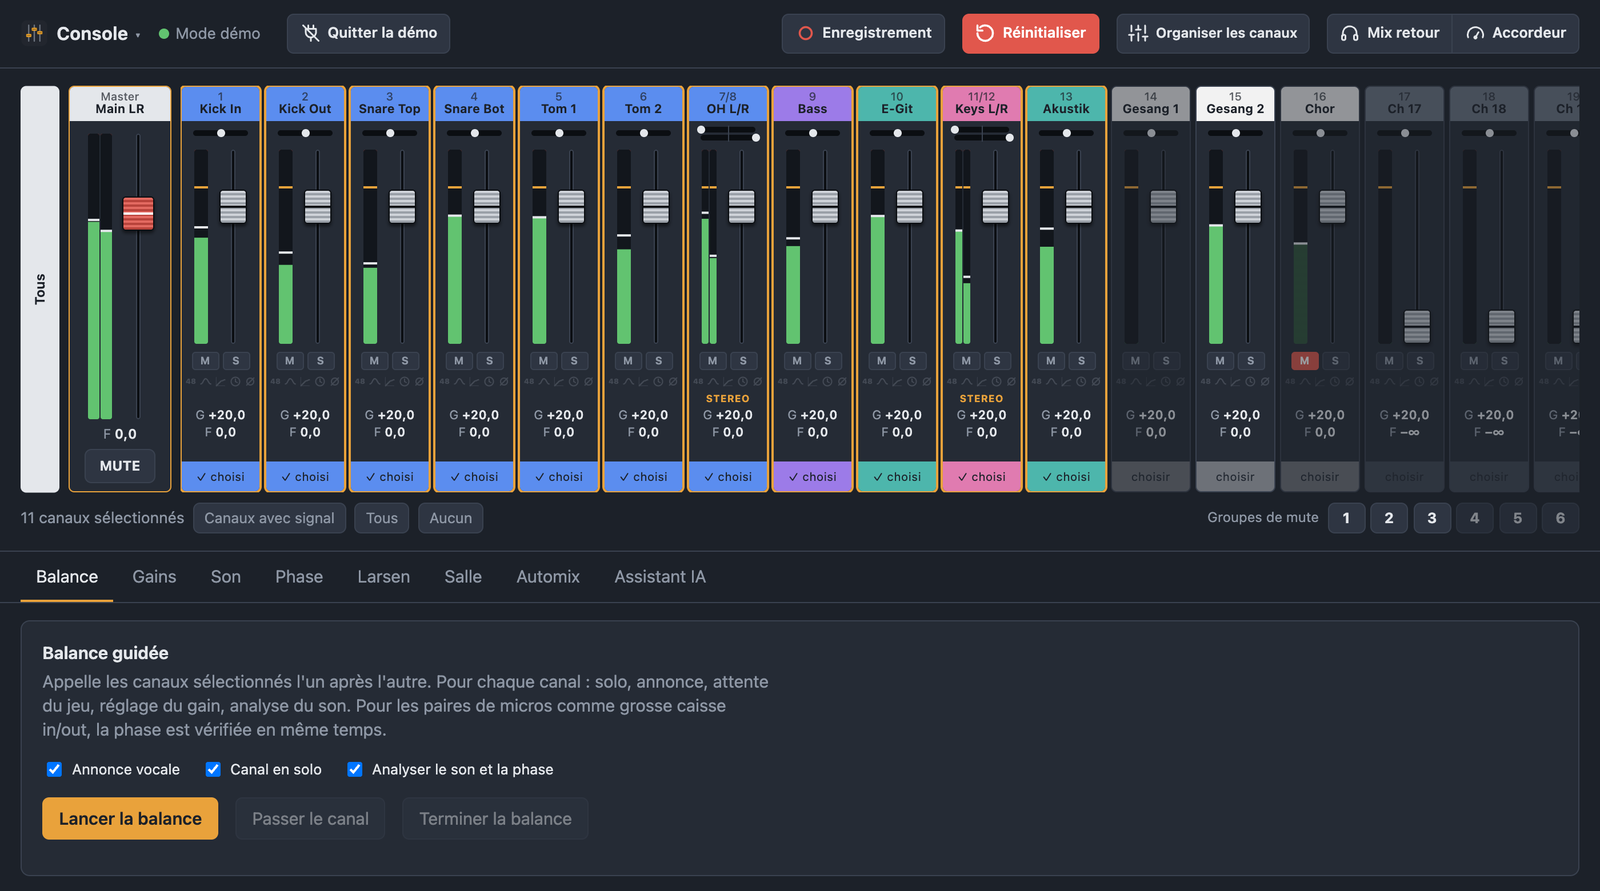Mute the Kick In channel
This screenshot has width=1600, height=891.
point(205,361)
